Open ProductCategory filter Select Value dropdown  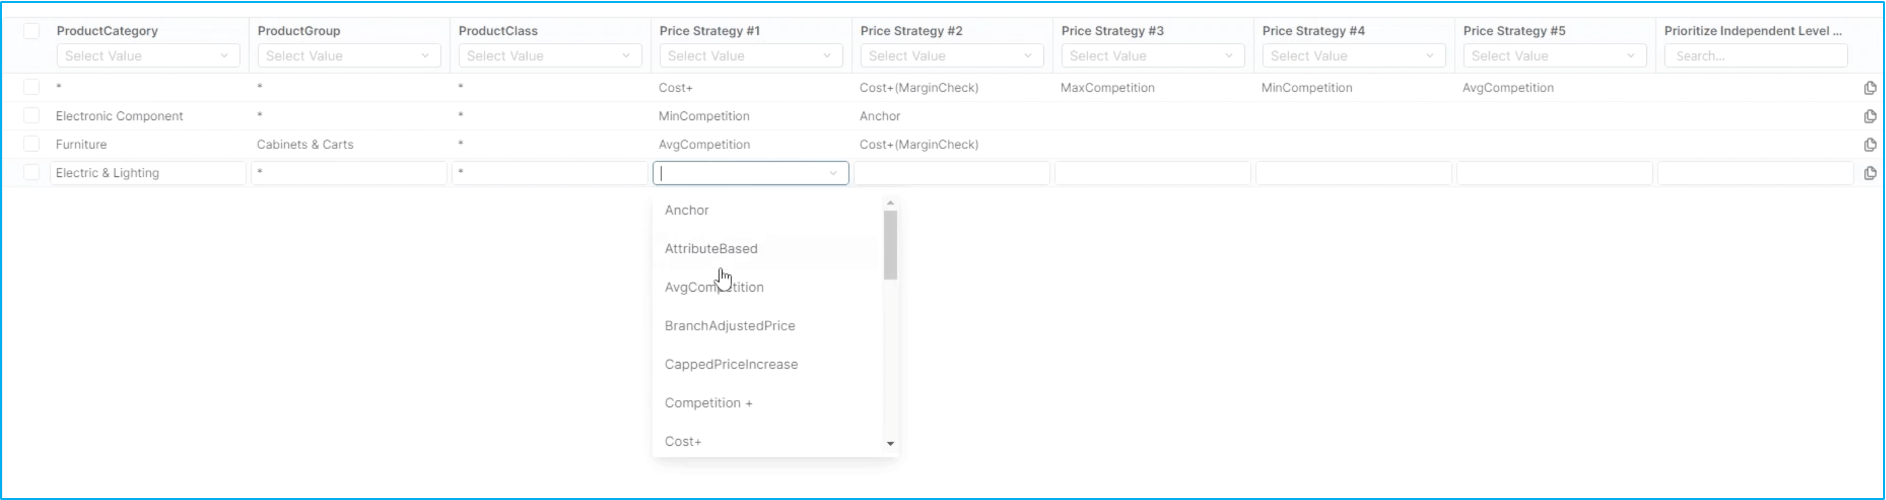click(x=148, y=56)
